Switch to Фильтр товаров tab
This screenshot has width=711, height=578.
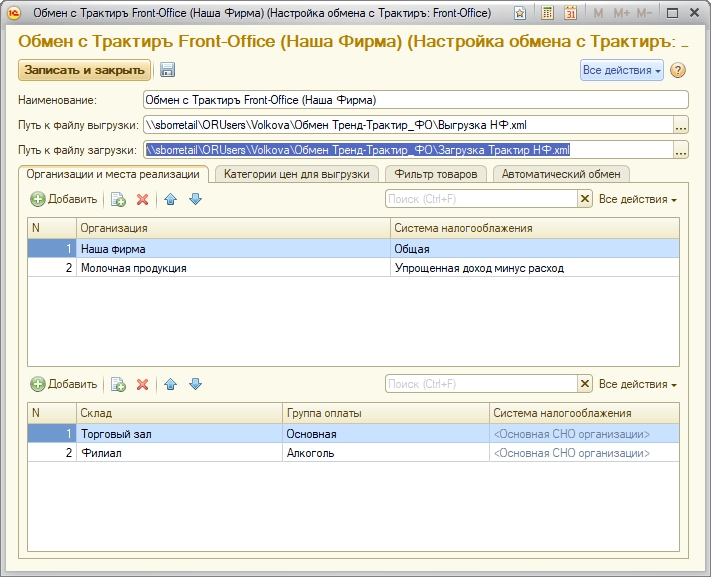[435, 174]
